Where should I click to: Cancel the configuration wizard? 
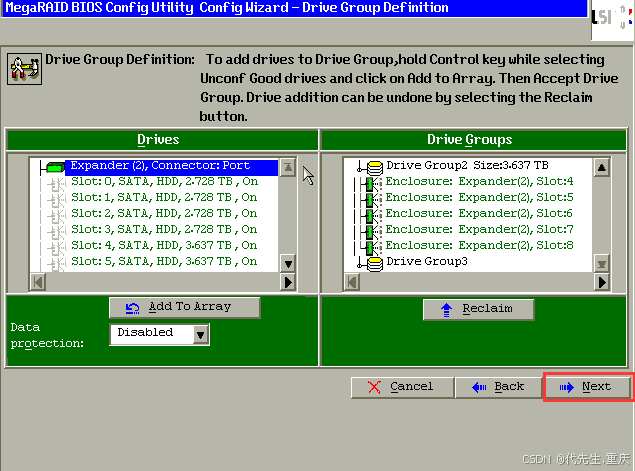click(x=402, y=387)
